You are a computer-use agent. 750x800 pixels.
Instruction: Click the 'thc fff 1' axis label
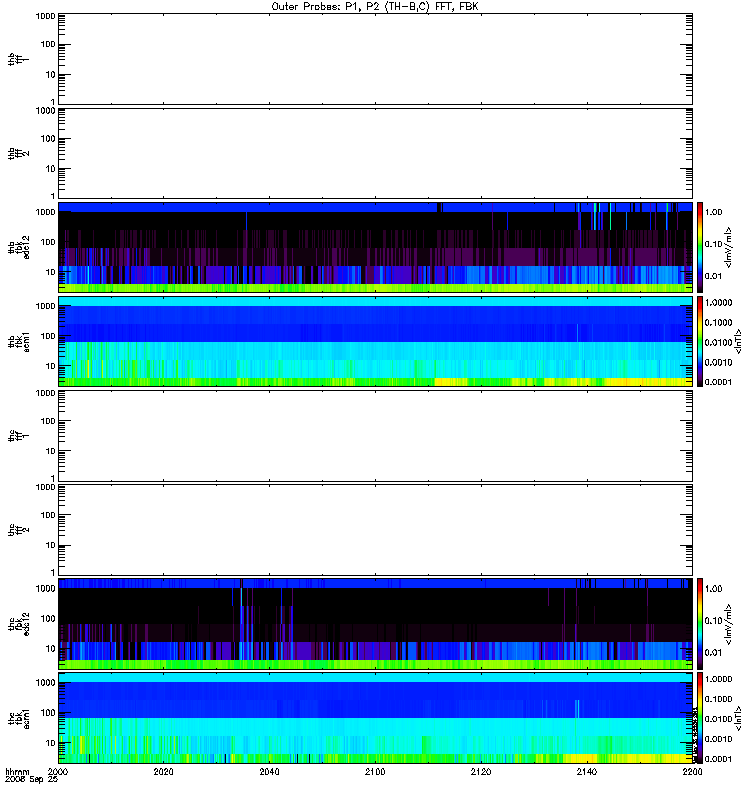pos(18,436)
